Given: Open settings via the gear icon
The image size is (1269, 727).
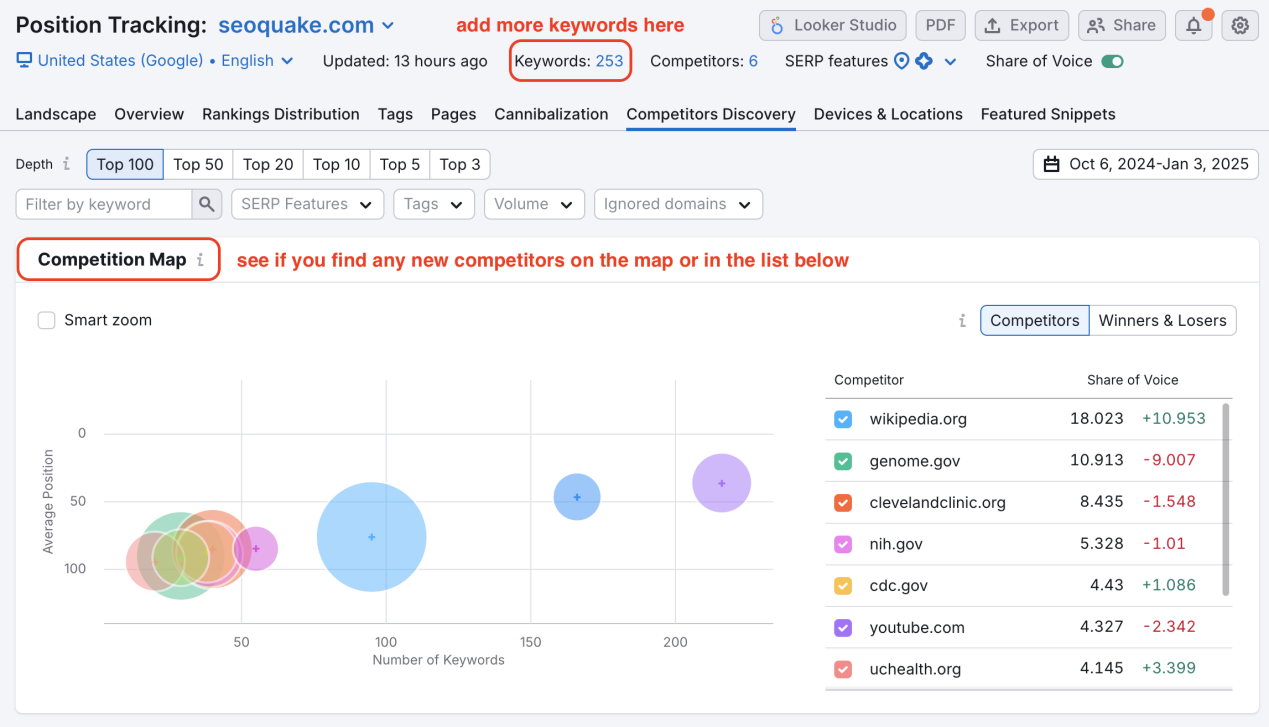Looking at the screenshot, I should pos(1240,26).
